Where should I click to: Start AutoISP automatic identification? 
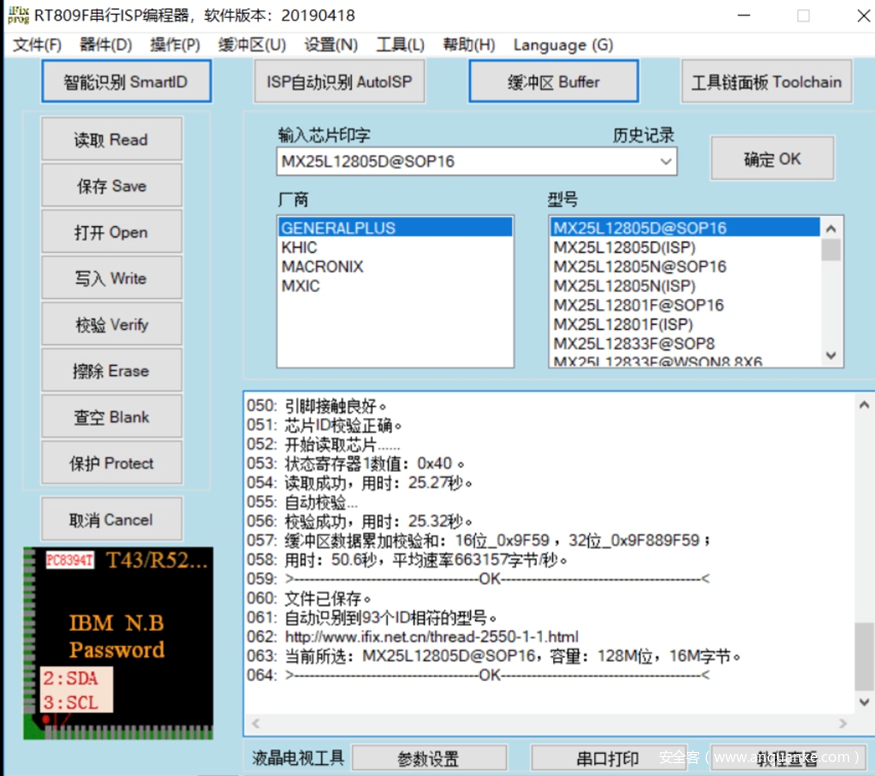(339, 81)
